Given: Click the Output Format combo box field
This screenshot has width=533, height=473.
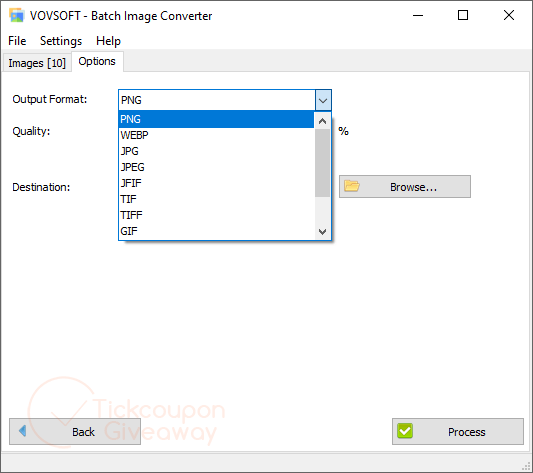Looking at the screenshot, I should [217, 100].
